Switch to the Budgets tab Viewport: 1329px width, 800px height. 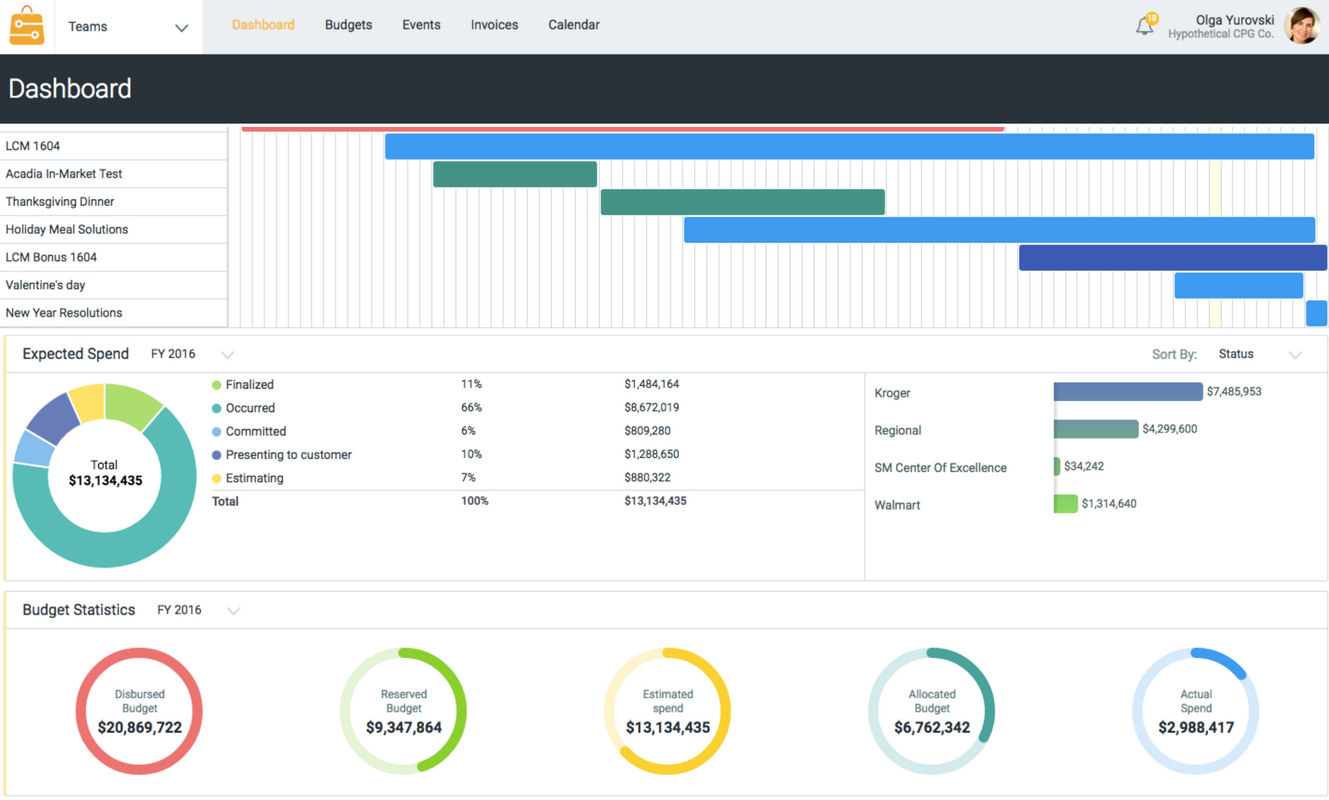click(348, 25)
